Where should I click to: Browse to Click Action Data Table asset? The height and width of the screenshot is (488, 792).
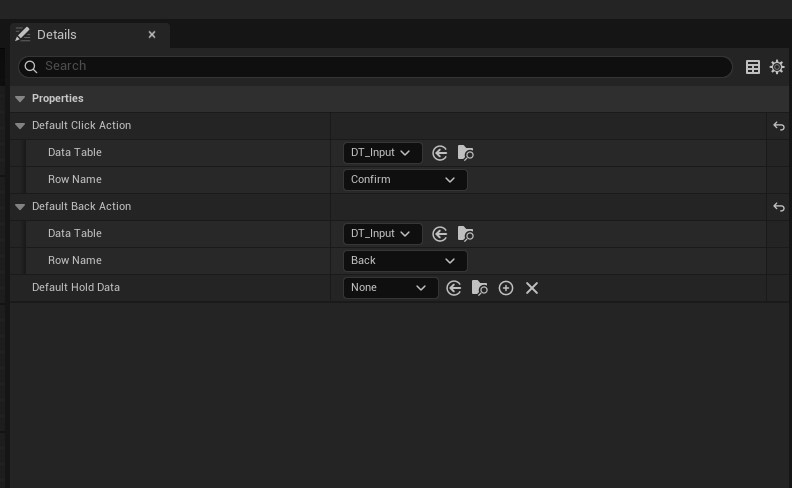point(465,153)
